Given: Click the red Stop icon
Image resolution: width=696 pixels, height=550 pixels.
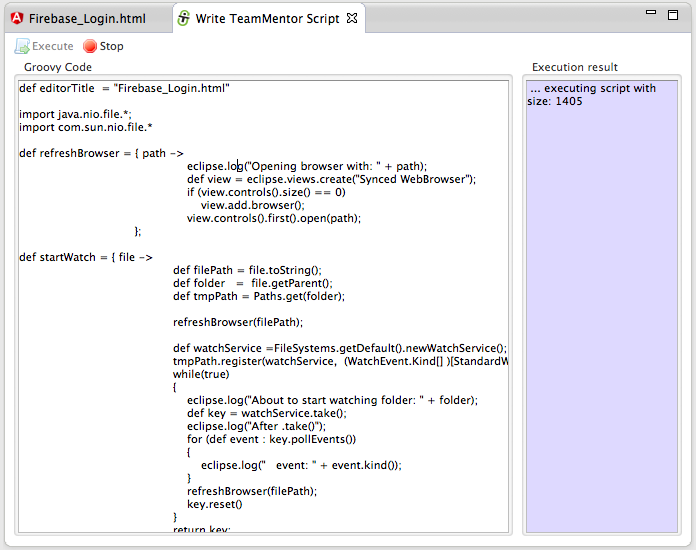Looking at the screenshot, I should (x=90, y=46).
